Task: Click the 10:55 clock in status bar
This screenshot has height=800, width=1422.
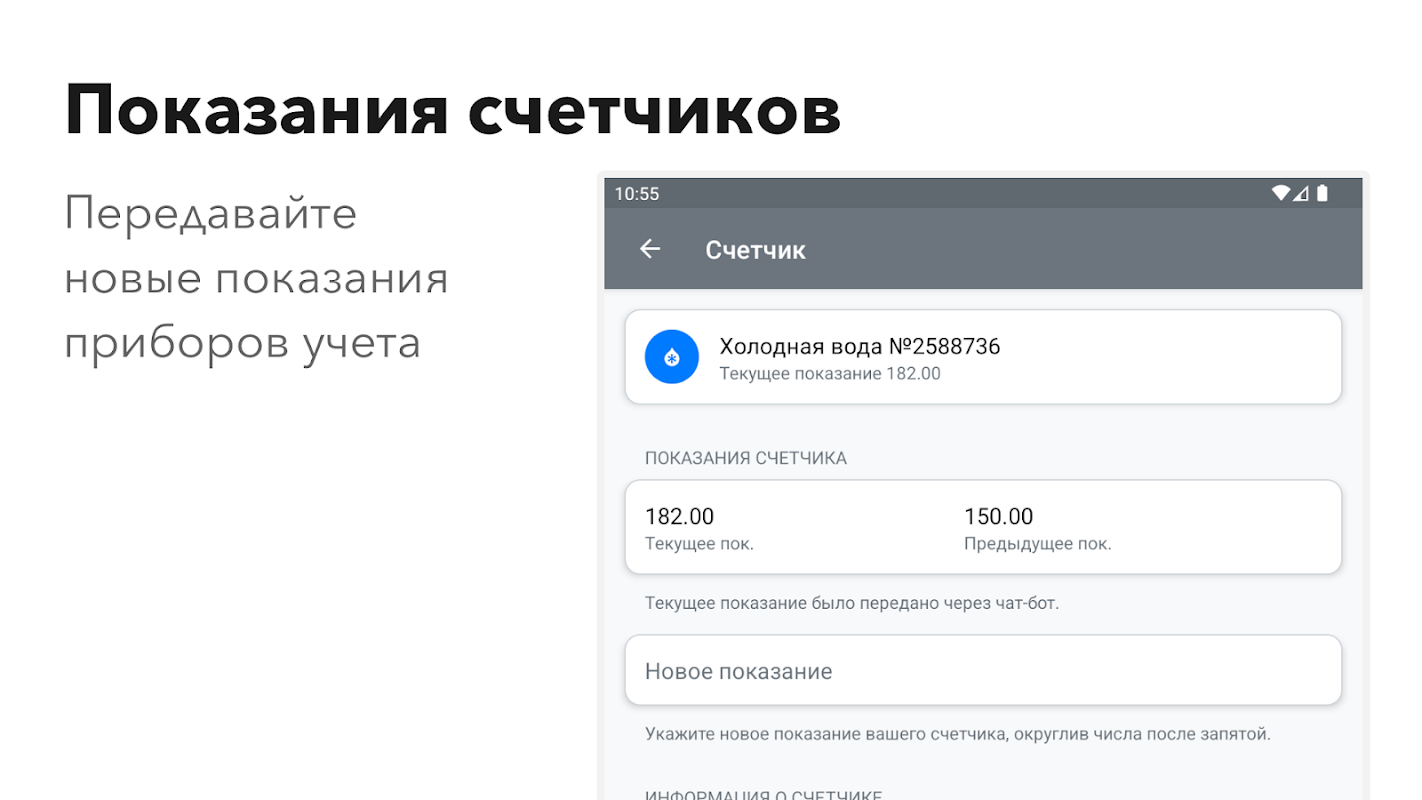Action: point(637,194)
